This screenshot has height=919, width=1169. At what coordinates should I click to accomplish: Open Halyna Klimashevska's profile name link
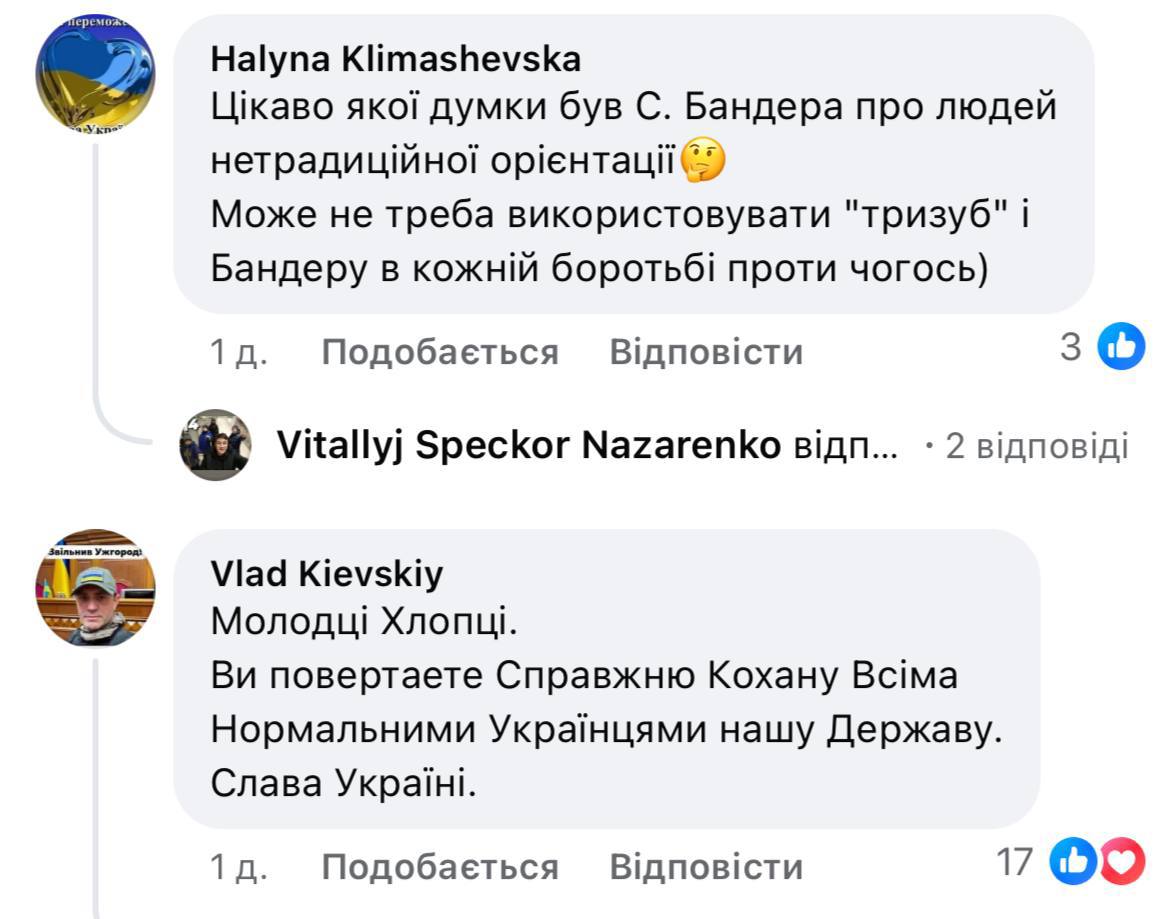pyautogui.click(x=396, y=60)
